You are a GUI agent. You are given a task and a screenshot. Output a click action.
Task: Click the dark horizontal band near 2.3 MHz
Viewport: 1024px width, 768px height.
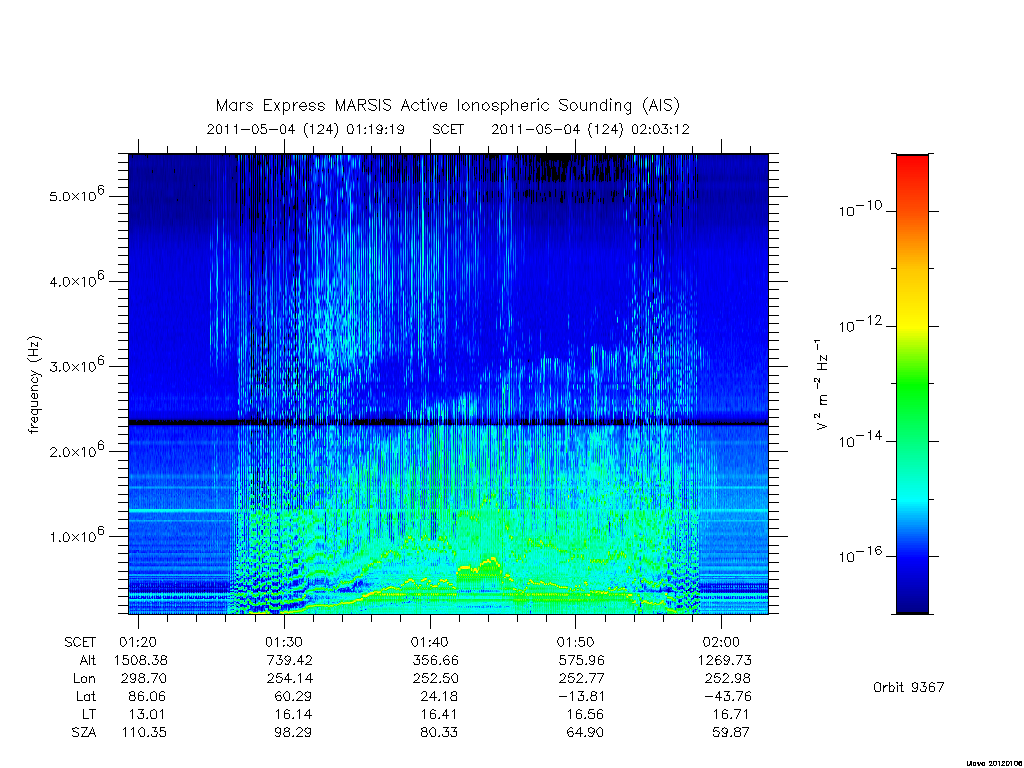(x=448, y=423)
